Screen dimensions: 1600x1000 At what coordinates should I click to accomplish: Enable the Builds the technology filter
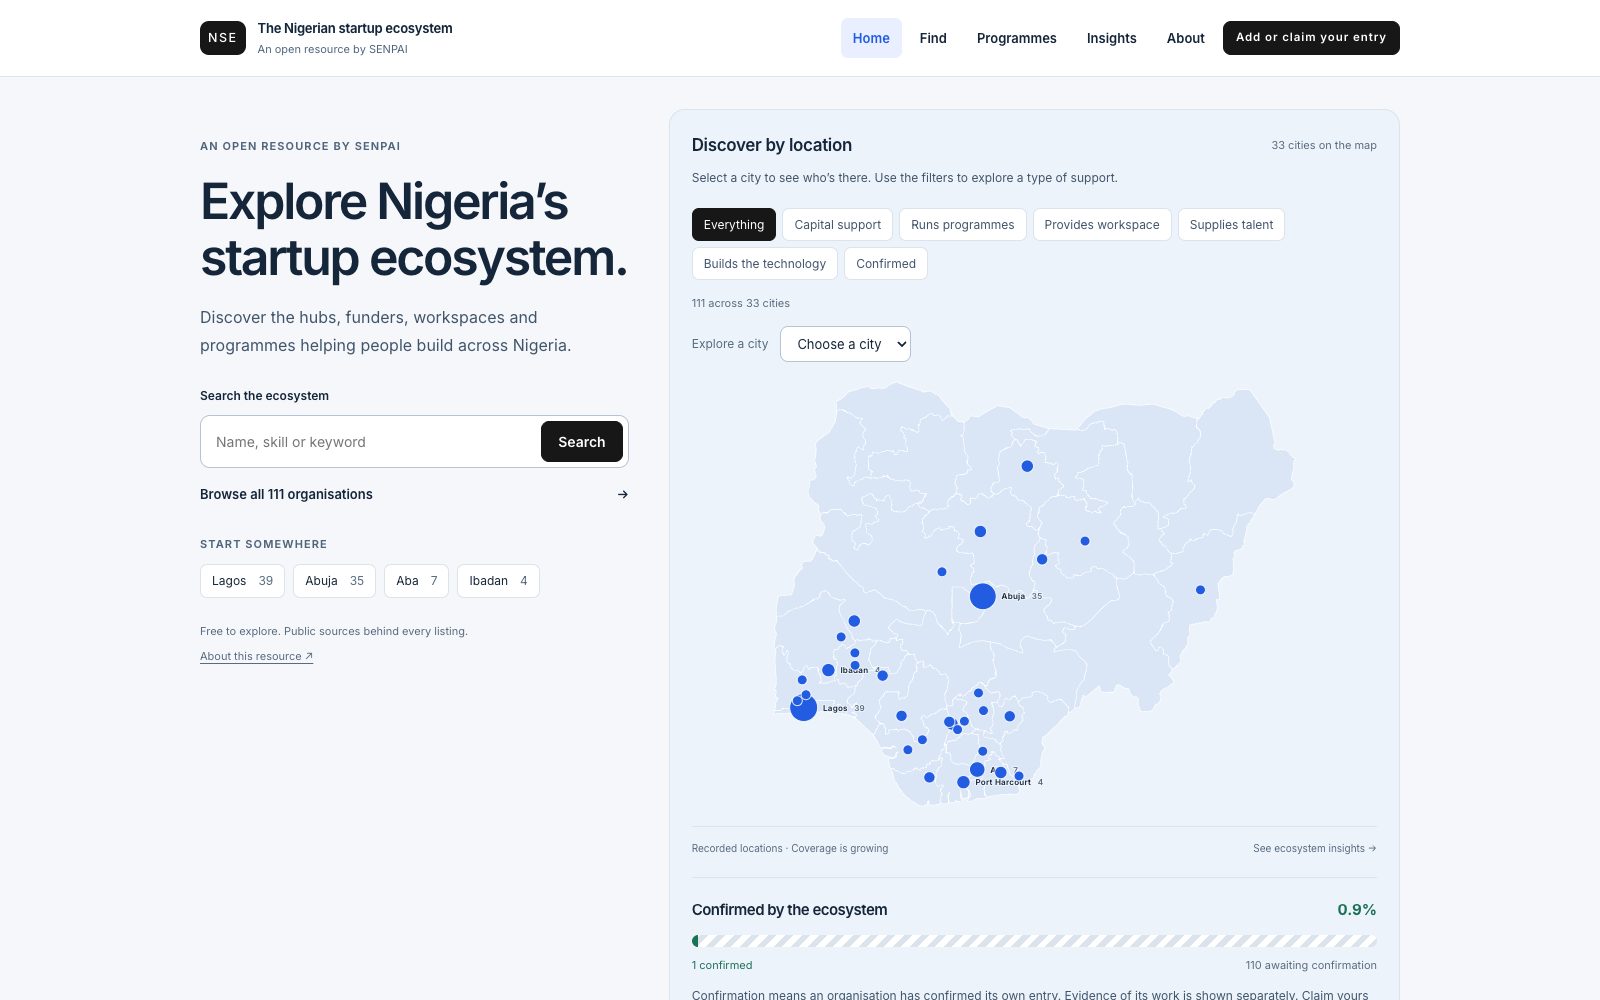coord(764,263)
